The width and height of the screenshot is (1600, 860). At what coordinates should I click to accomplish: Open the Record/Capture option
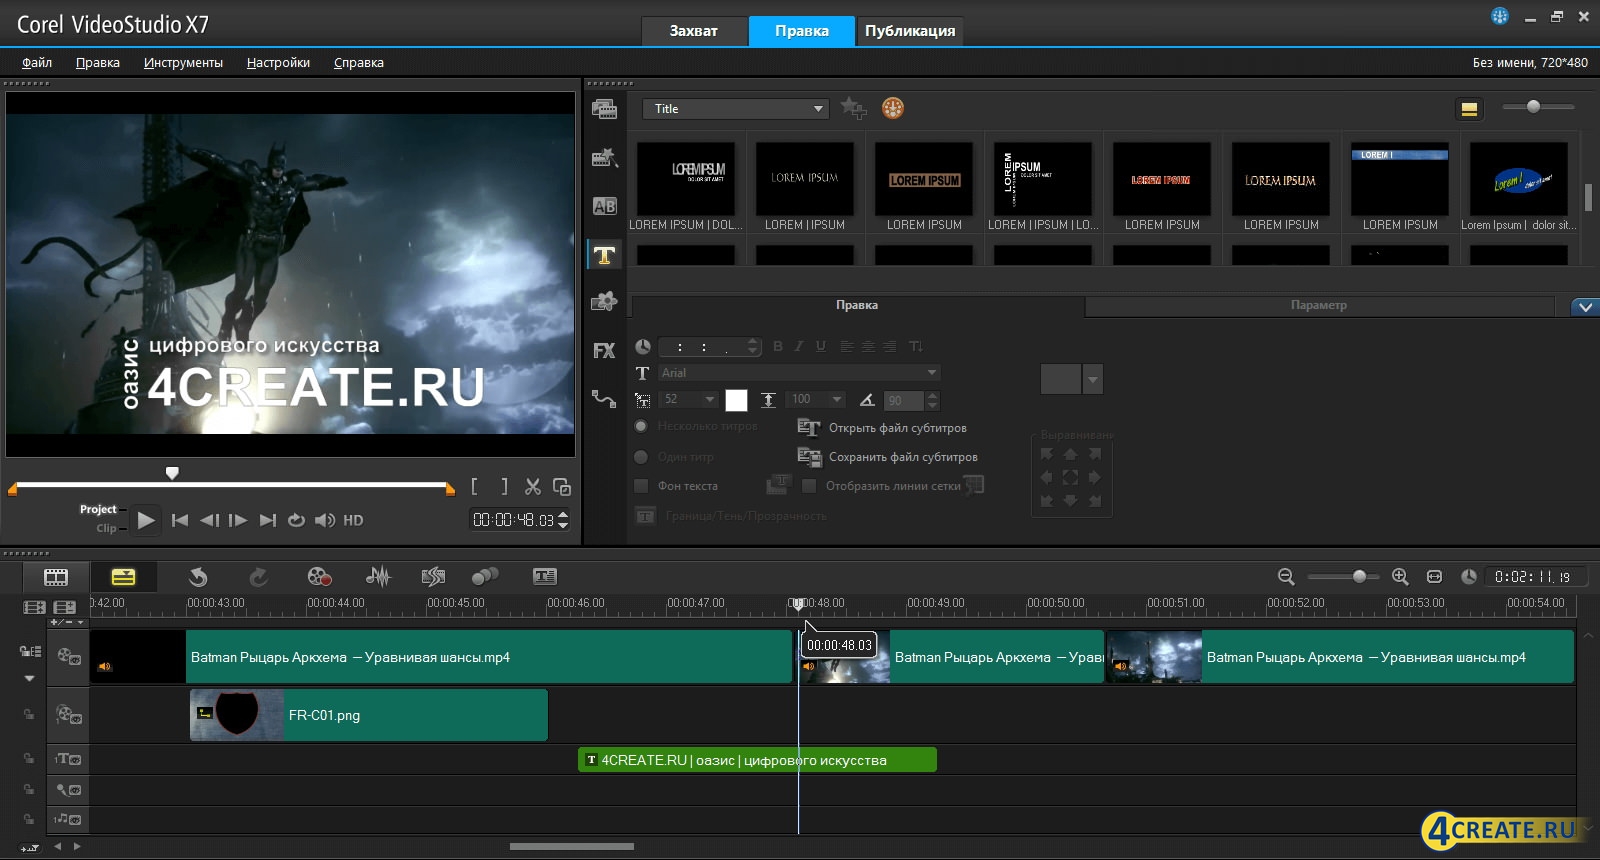[319, 577]
